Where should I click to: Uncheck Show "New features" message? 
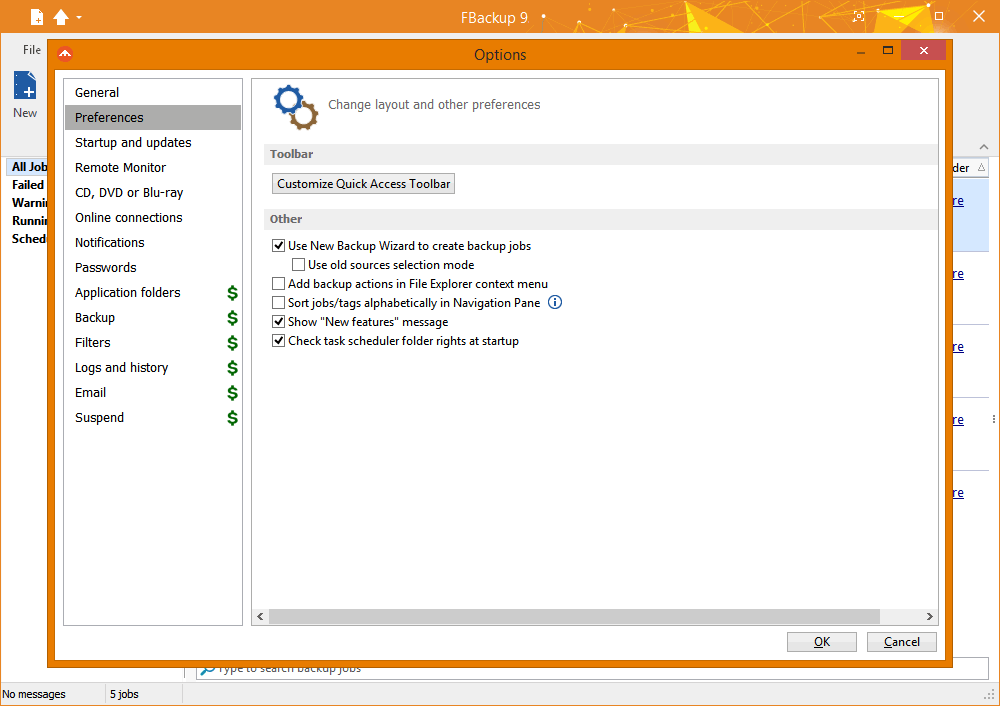click(x=279, y=321)
